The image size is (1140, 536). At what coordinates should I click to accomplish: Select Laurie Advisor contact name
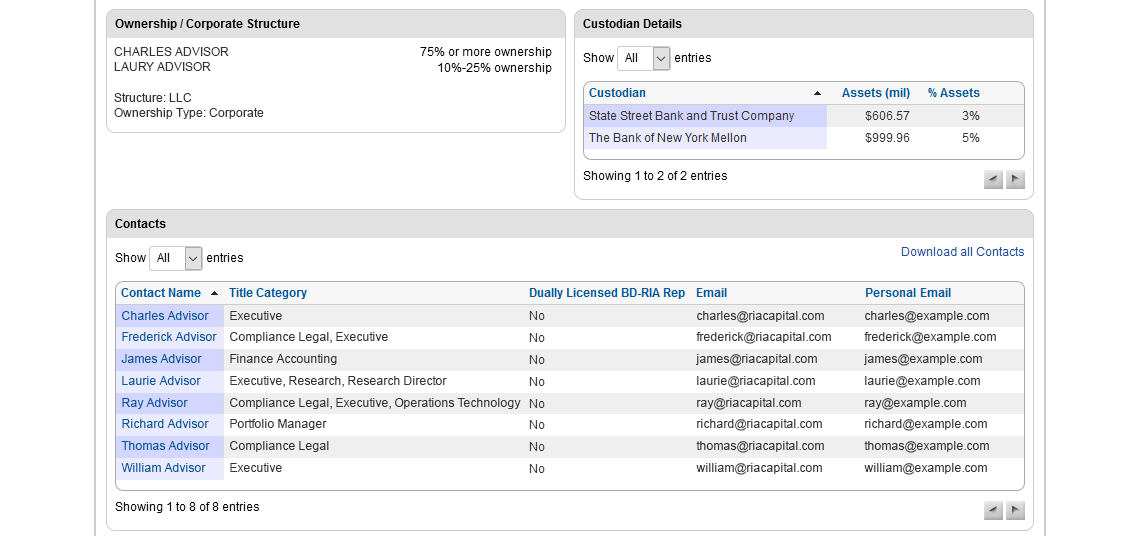[161, 381]
